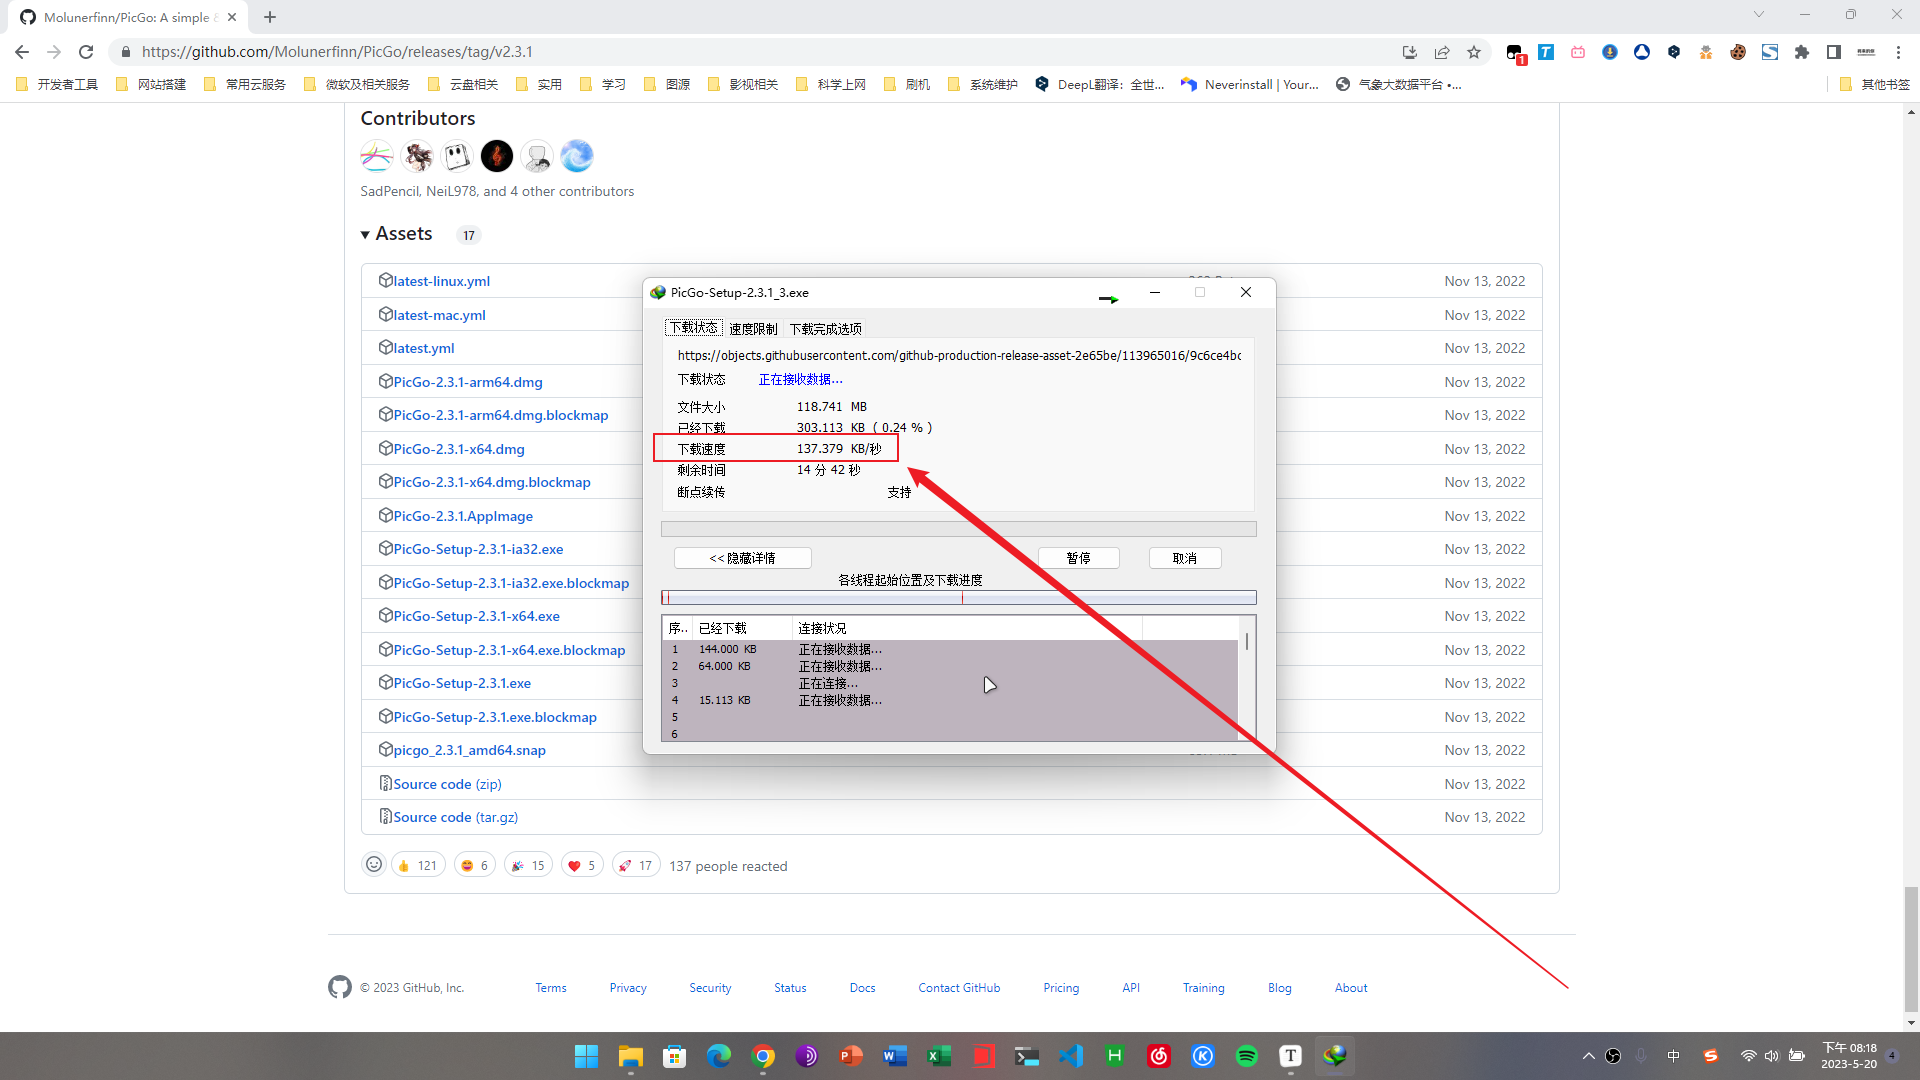The image size is (1920, 1080).
Task: Open Contact GitHub footer link
Action: [x=959, y=988]
